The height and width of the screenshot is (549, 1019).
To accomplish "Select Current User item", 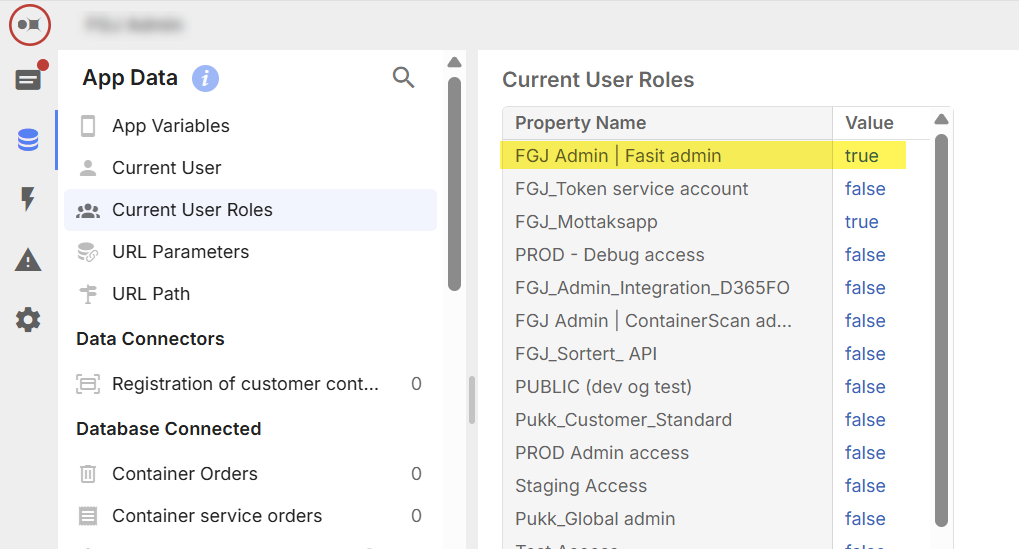I will [166, 168].
